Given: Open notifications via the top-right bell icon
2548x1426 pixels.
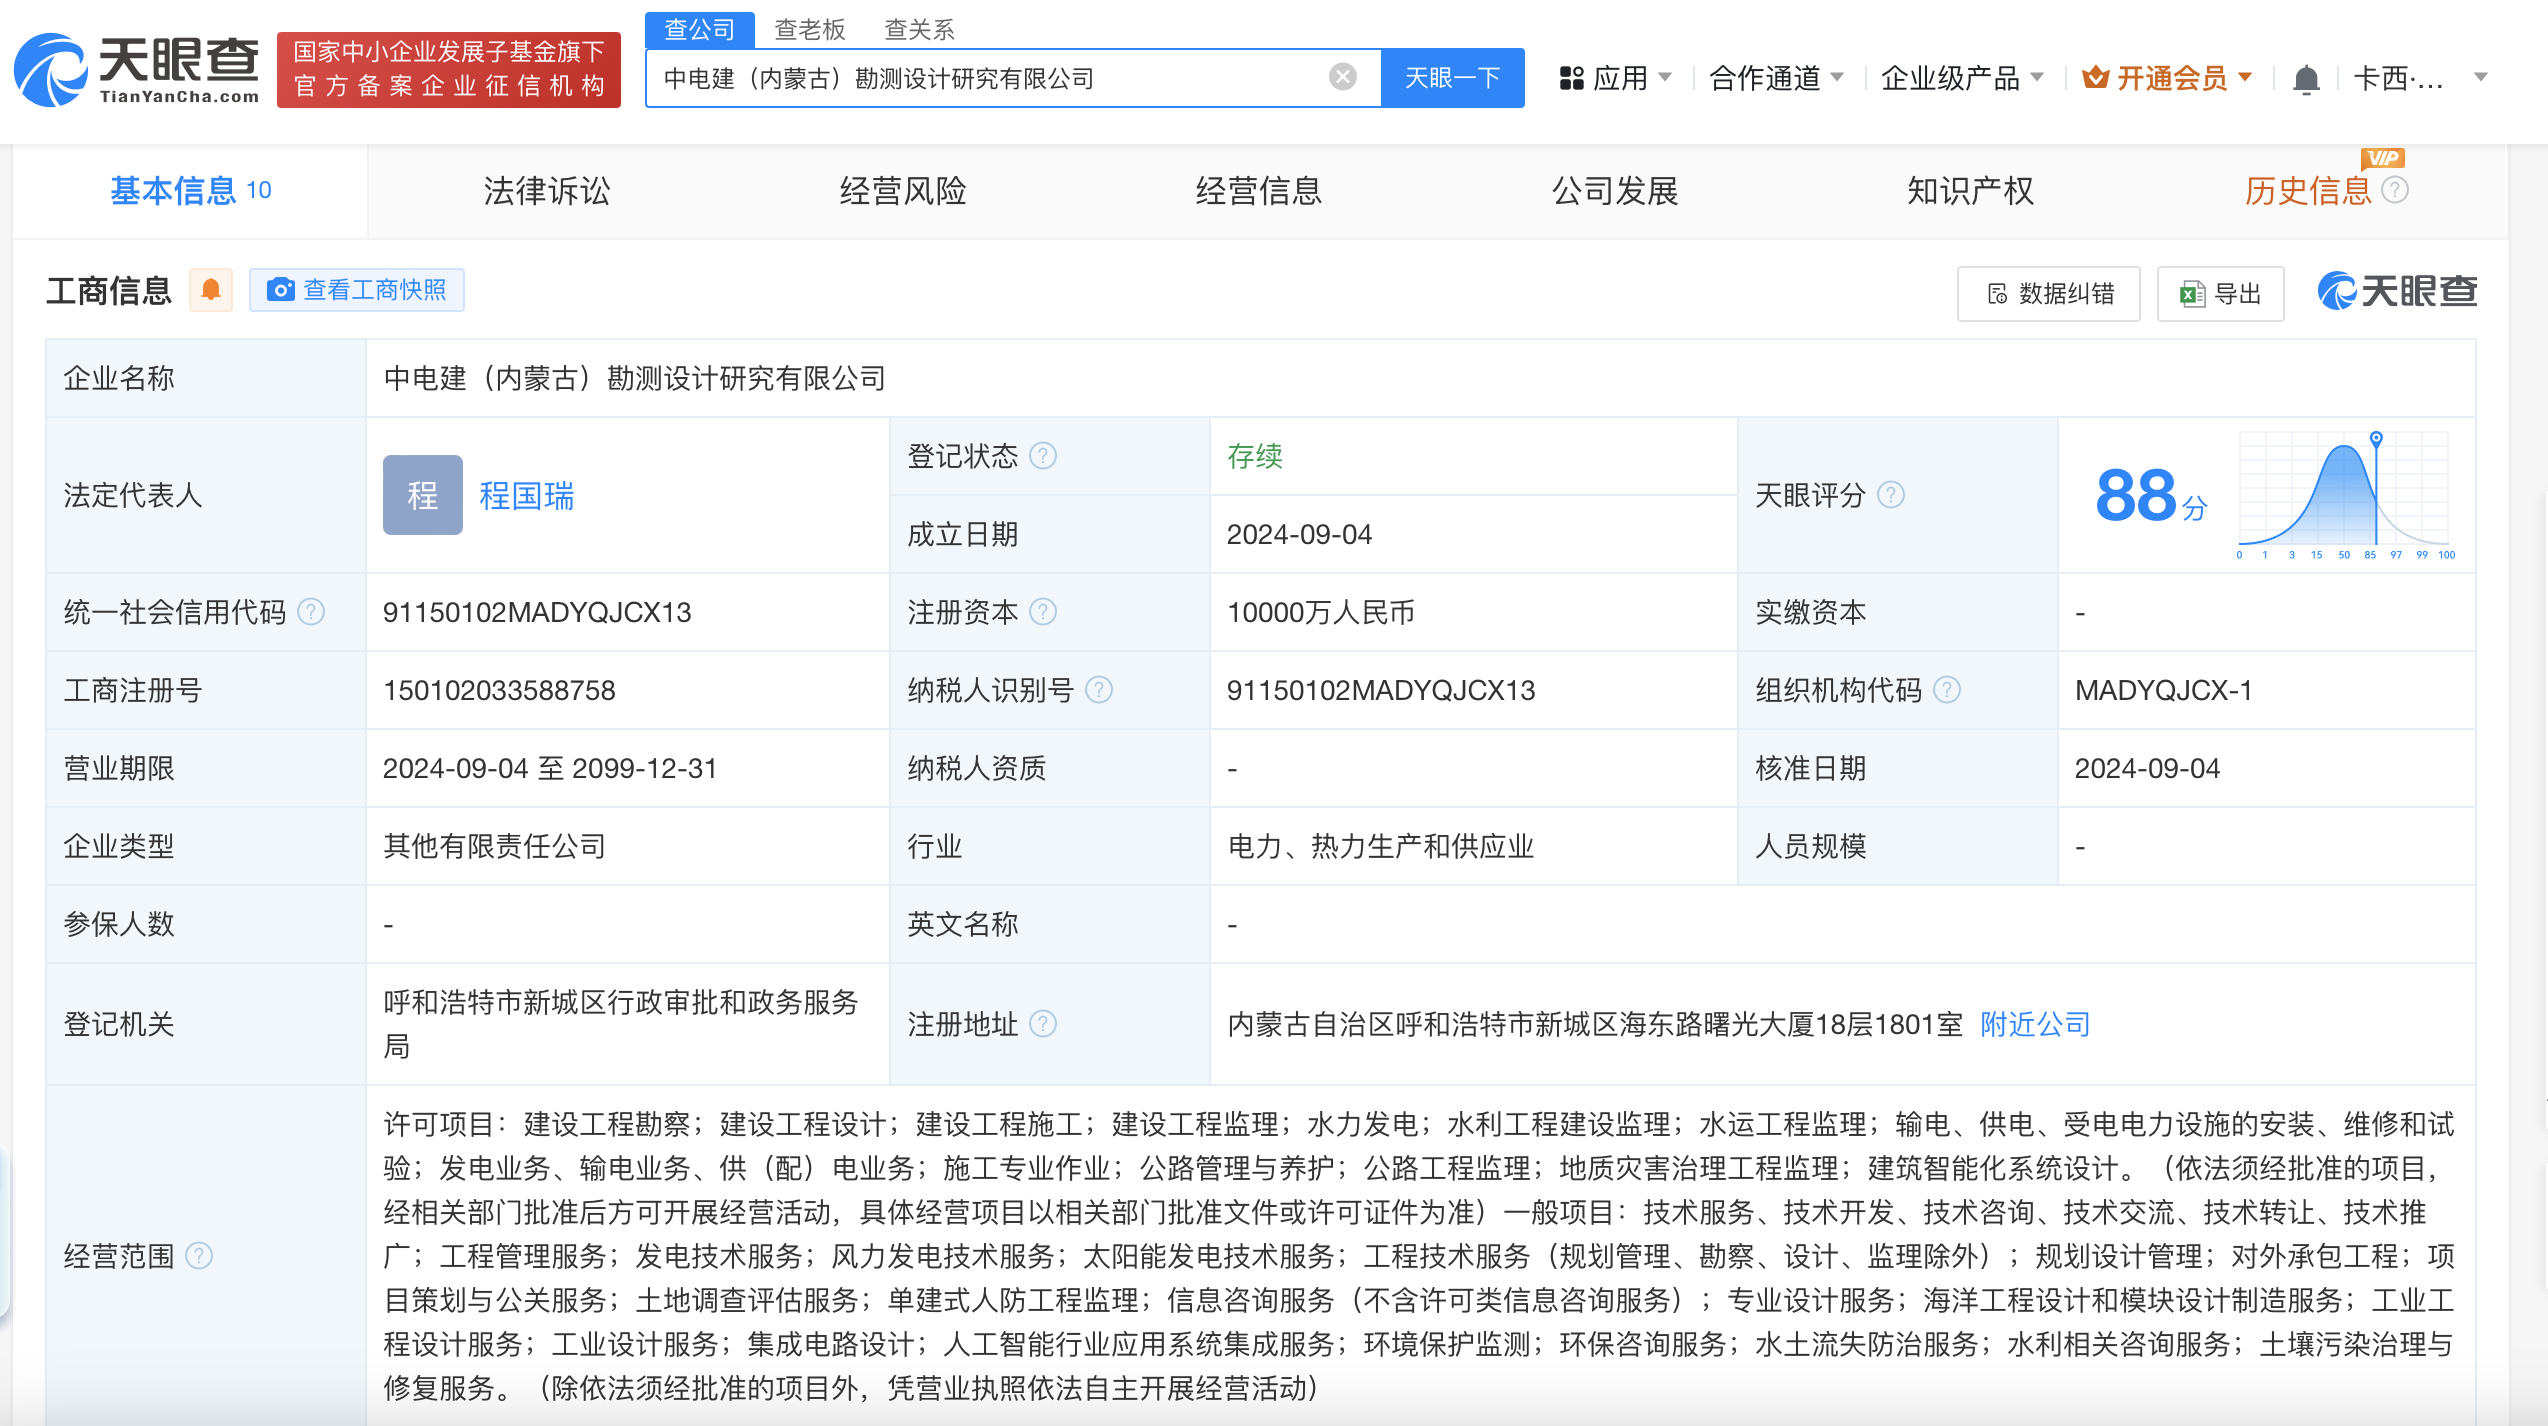Looking at the screenshot, I should click(2307, 78).
